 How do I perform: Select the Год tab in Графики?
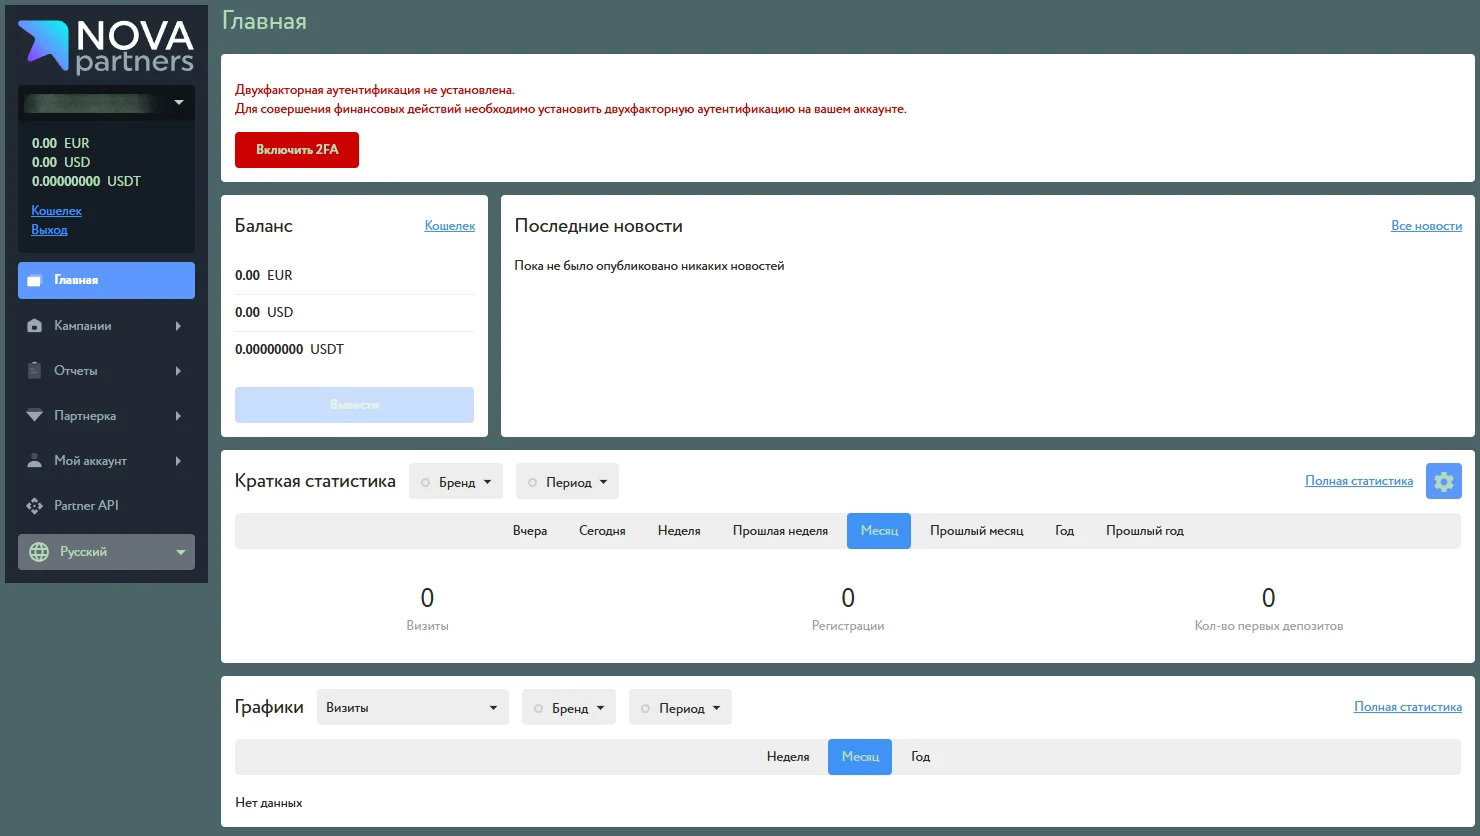(x=919, y=757)
